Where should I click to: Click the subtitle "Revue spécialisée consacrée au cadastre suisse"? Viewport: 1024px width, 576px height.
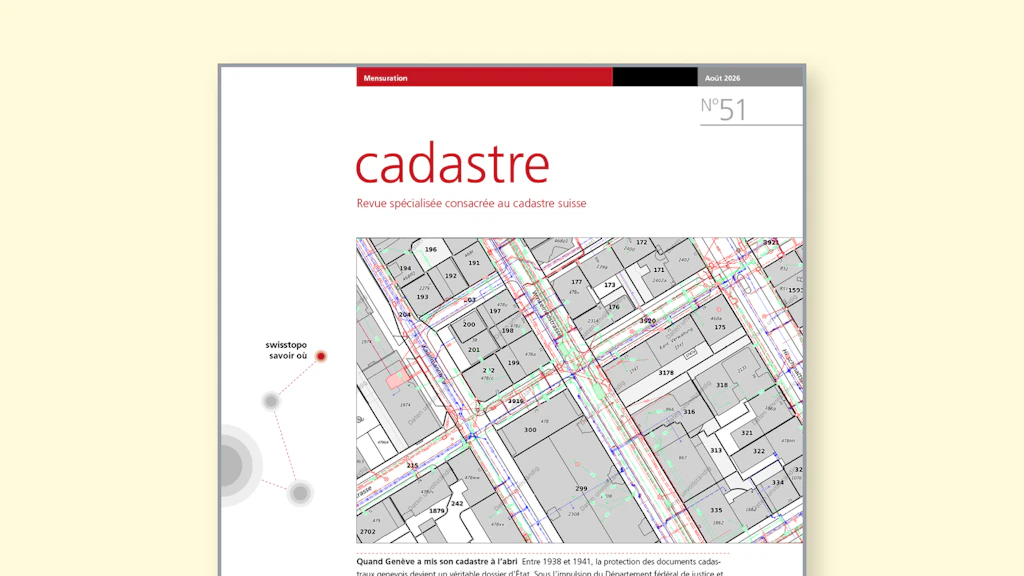pos(472,203)
